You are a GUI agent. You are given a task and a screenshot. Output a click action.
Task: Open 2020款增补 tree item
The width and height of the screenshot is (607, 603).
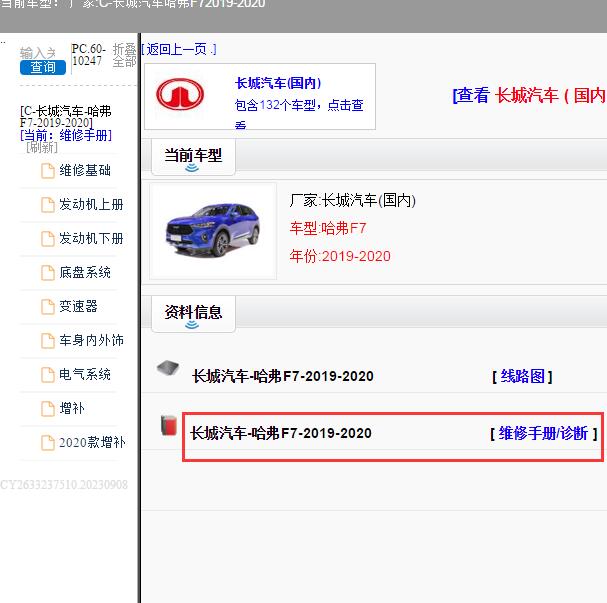pyautogui.click(x=92, y=443)
